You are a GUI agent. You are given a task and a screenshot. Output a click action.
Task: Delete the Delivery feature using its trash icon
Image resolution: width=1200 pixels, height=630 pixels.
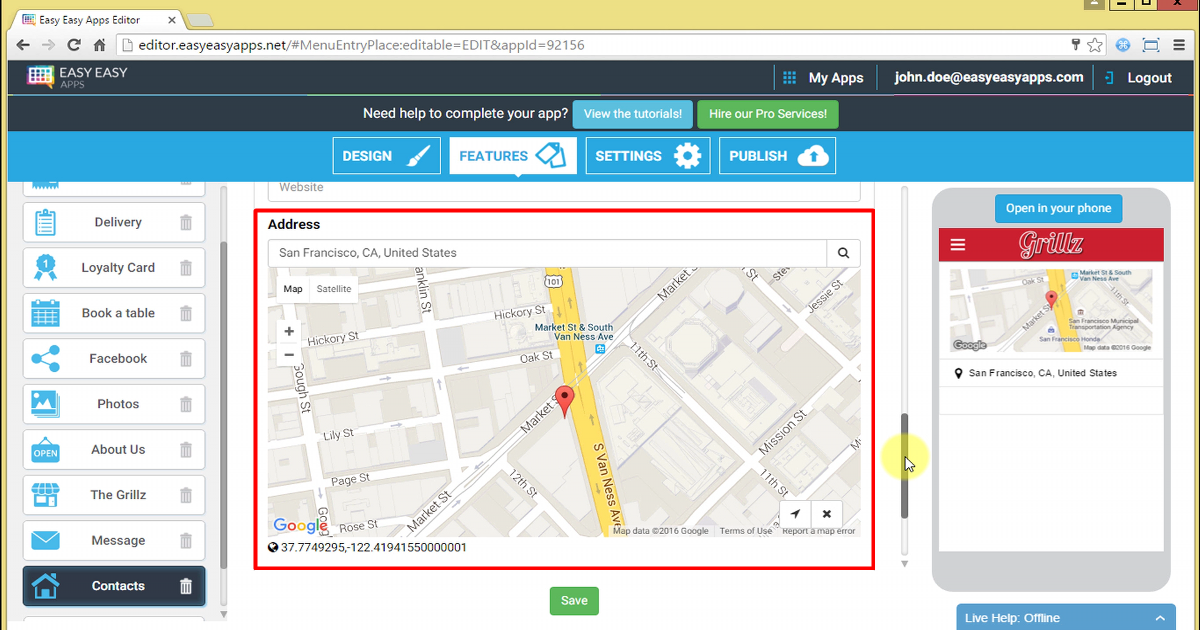point(186,221)
